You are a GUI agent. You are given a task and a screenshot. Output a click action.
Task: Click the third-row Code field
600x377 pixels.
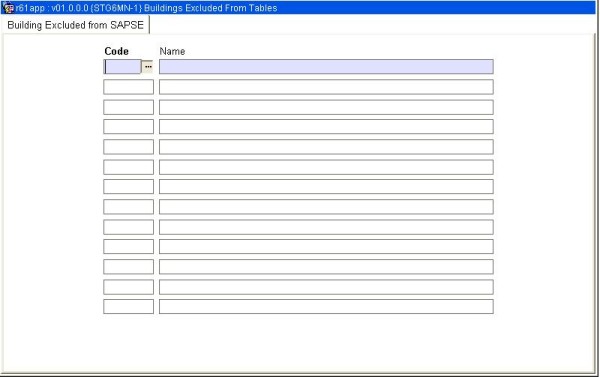(x=129, y=107)
